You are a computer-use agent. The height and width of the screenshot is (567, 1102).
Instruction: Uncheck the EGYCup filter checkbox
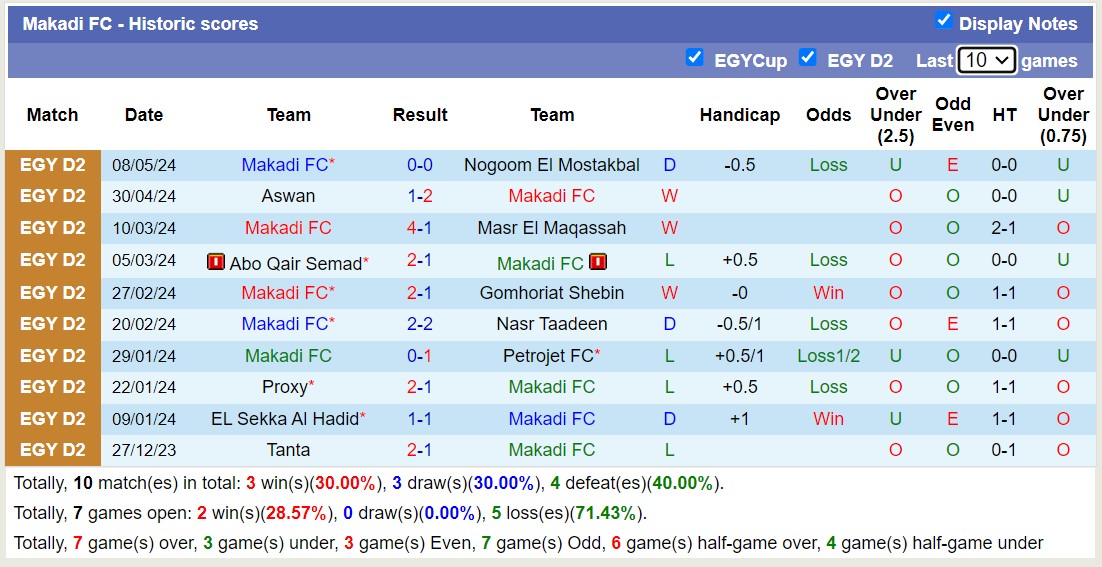(x=694, y=57)
